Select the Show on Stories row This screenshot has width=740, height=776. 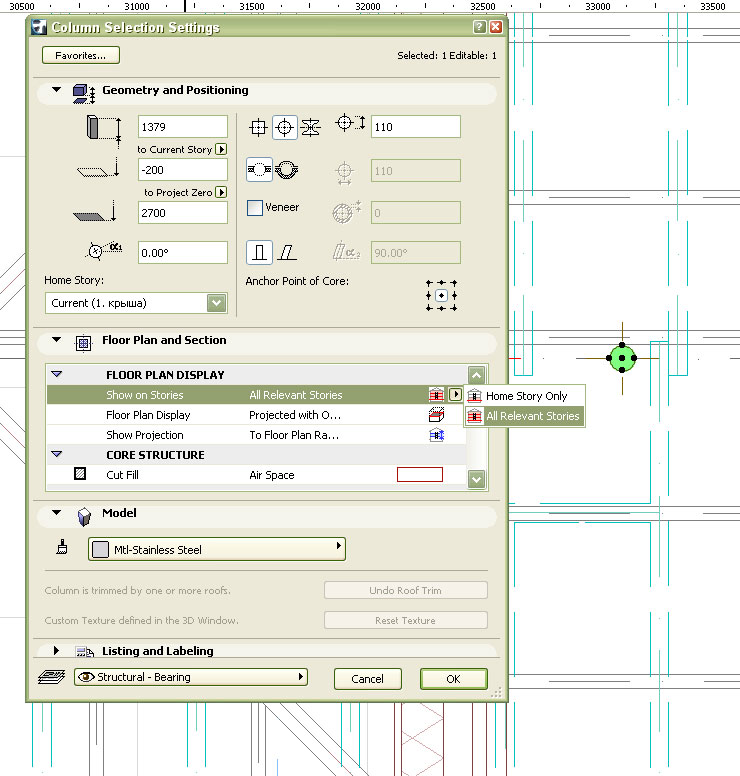coord(255,395)
